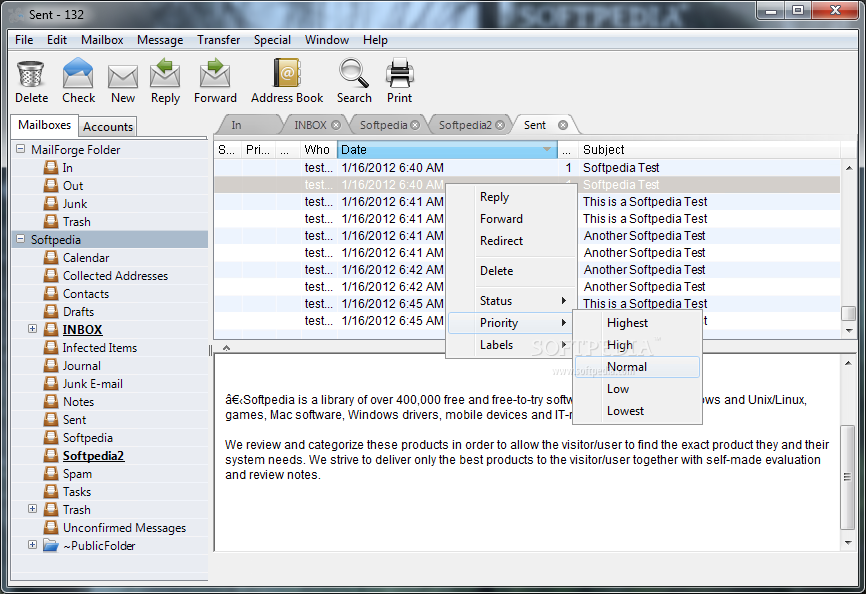The width and height of the screenshot is (866, 594).
Task: Click the Date column sort arrow
Action: 547,150
